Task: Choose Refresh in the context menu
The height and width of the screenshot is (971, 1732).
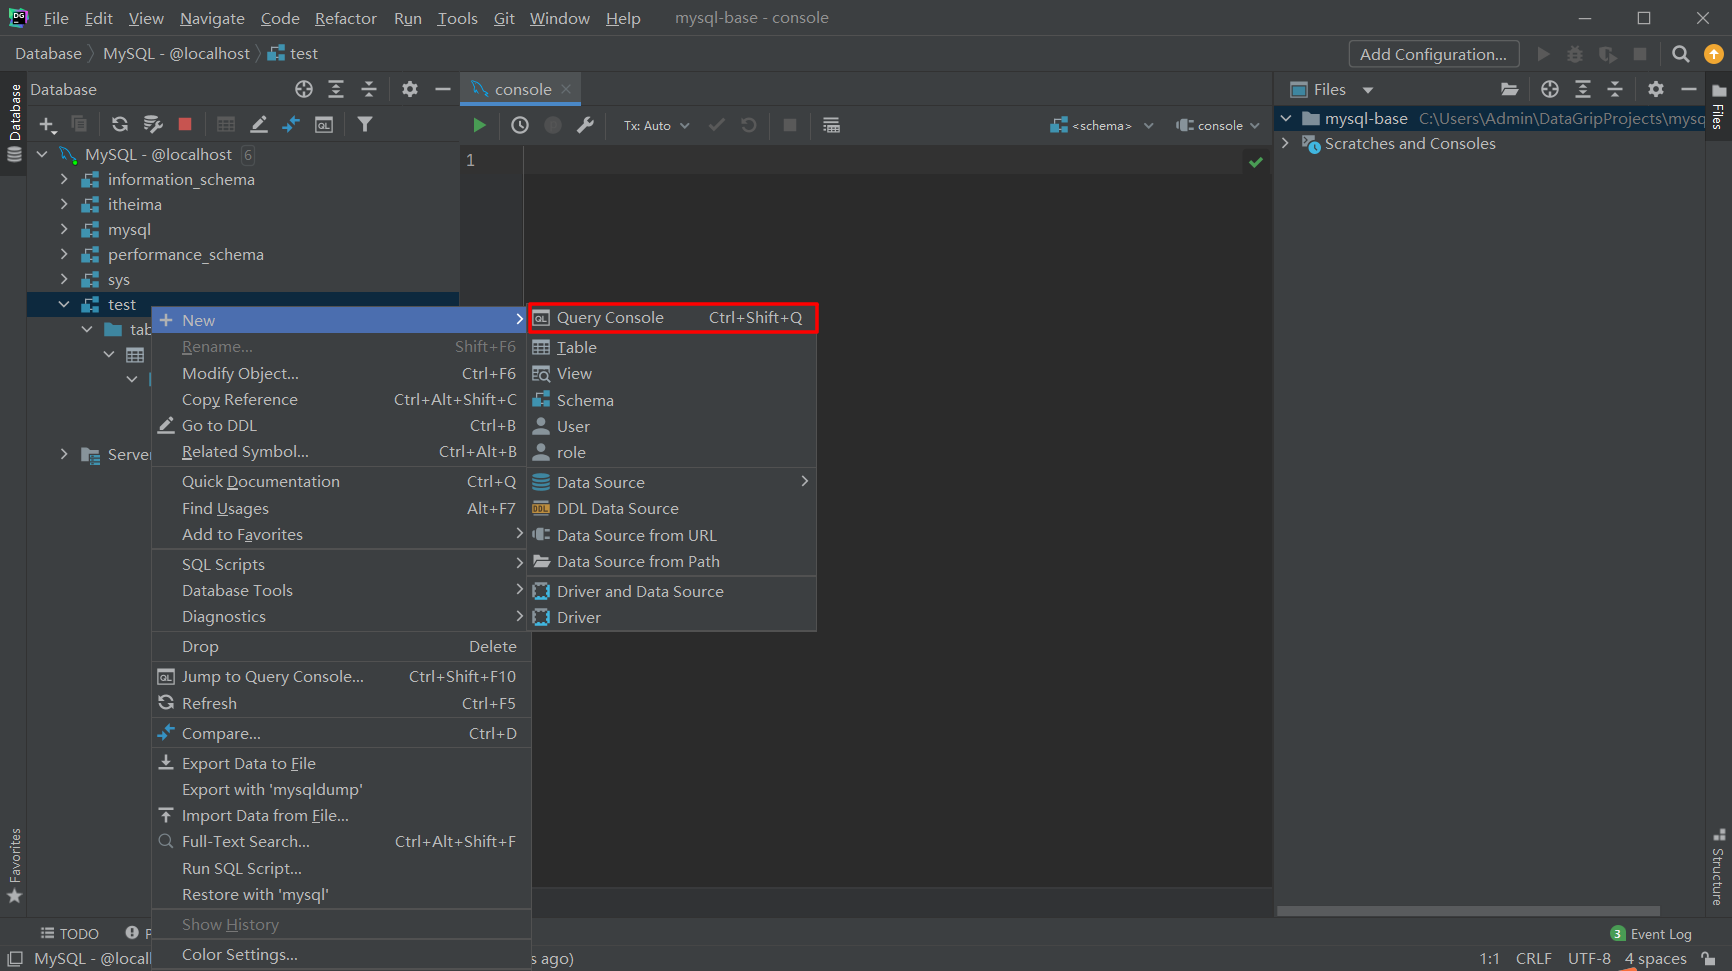Action: click(341, 703)
